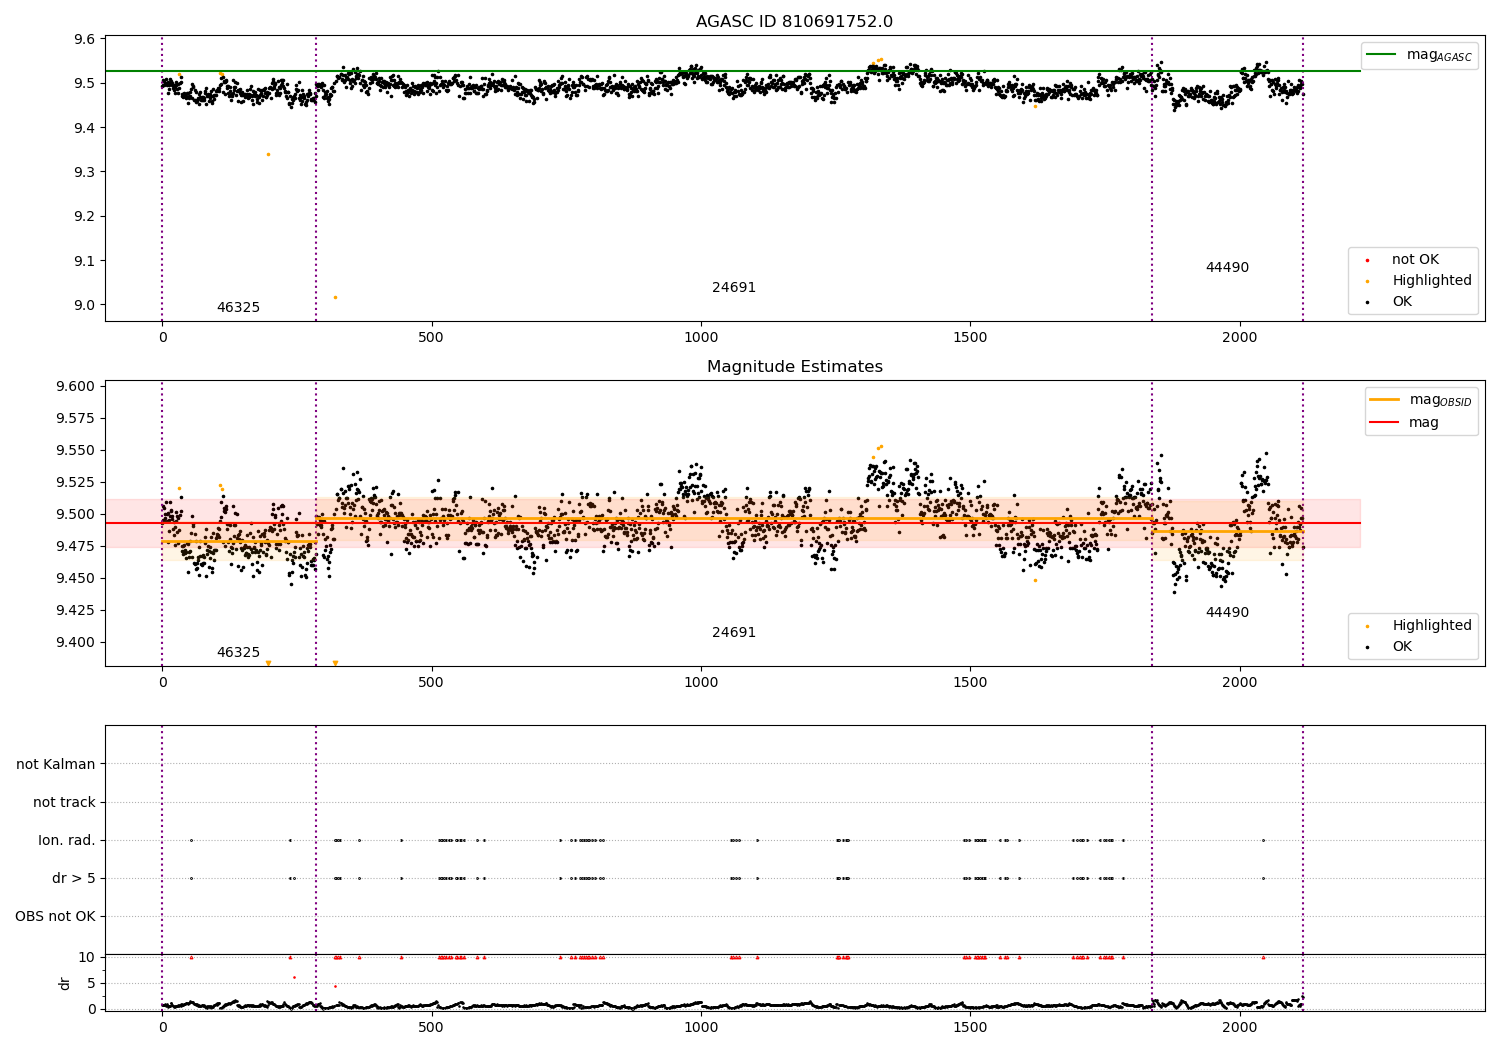Click the green line sample in mag AGASC legend

point(1381,55)
